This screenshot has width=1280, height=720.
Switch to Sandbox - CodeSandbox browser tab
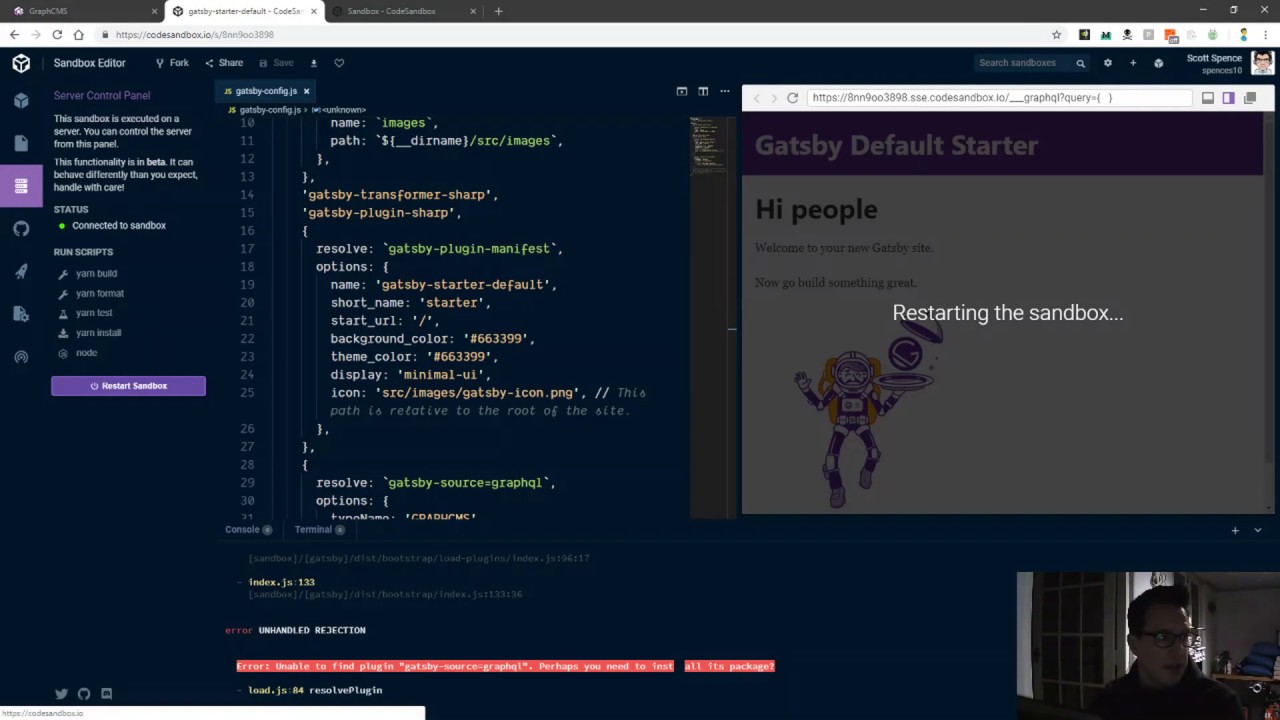(402, 11)
